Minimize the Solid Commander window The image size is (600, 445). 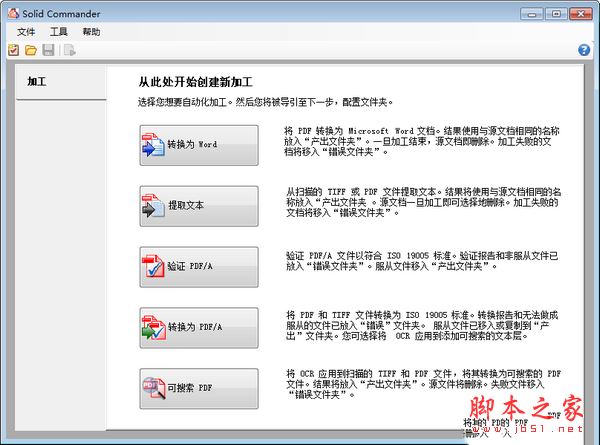point(532,14)
